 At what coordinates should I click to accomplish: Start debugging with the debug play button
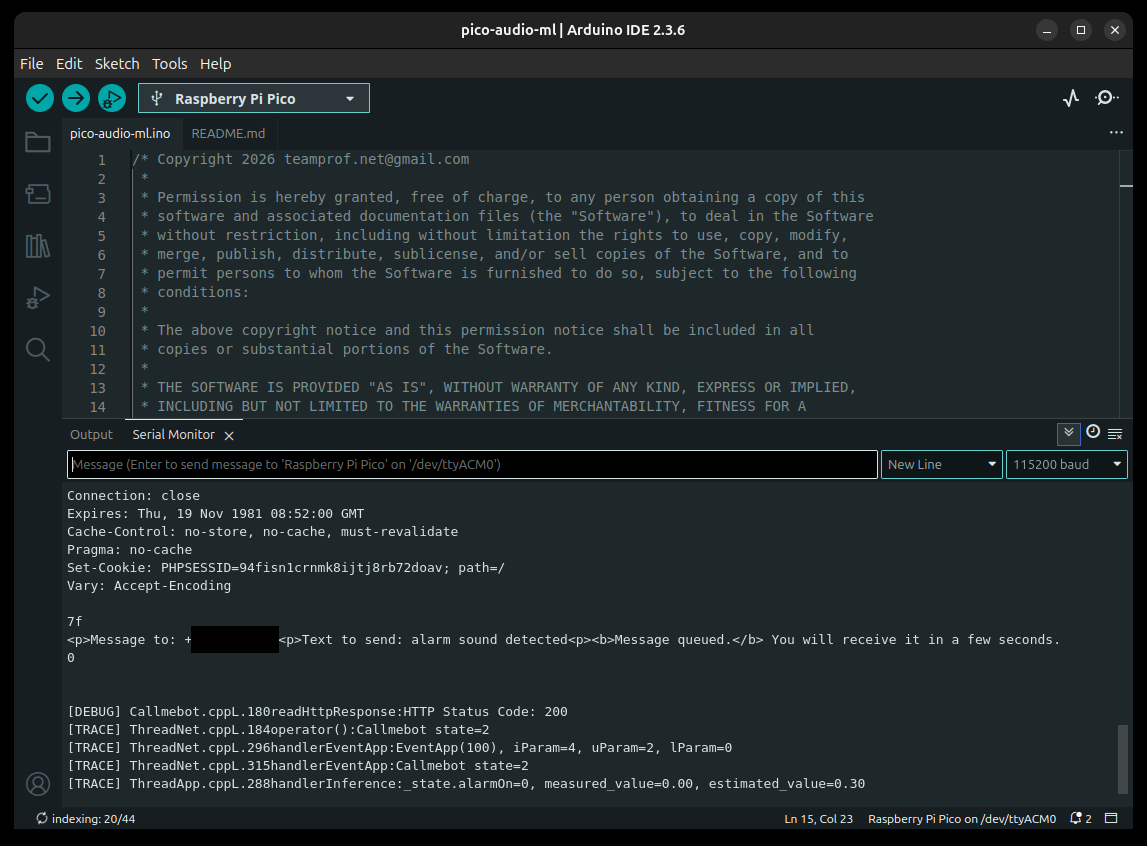(x=111, y=98)
